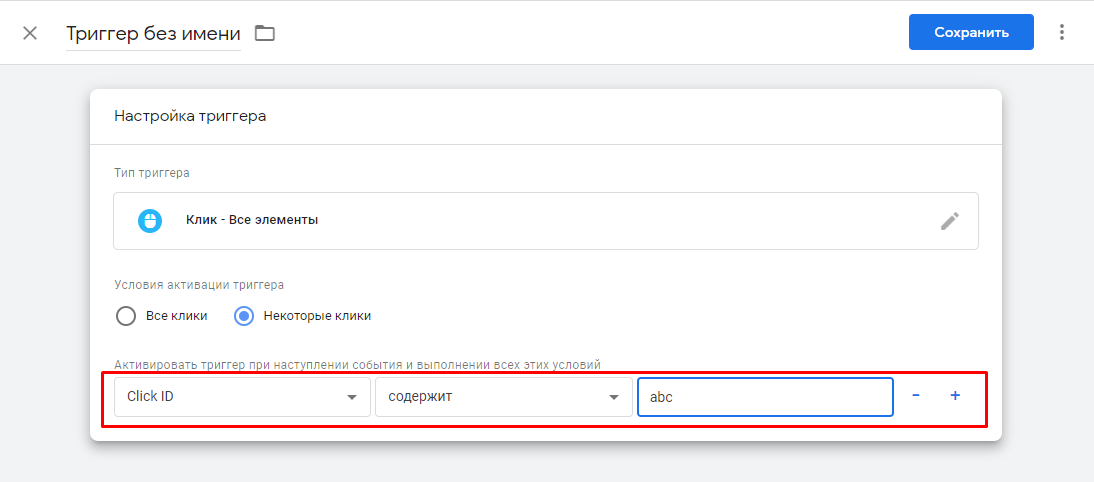Click the "Клик - Все элементы" trigger type text
The width and height of the screenshot is (1094, 482).
(x=252, y=220)
